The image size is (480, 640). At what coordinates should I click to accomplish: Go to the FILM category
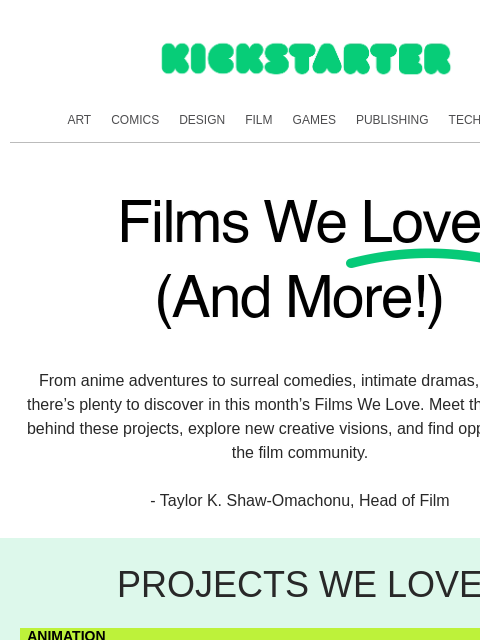[259, 120]
